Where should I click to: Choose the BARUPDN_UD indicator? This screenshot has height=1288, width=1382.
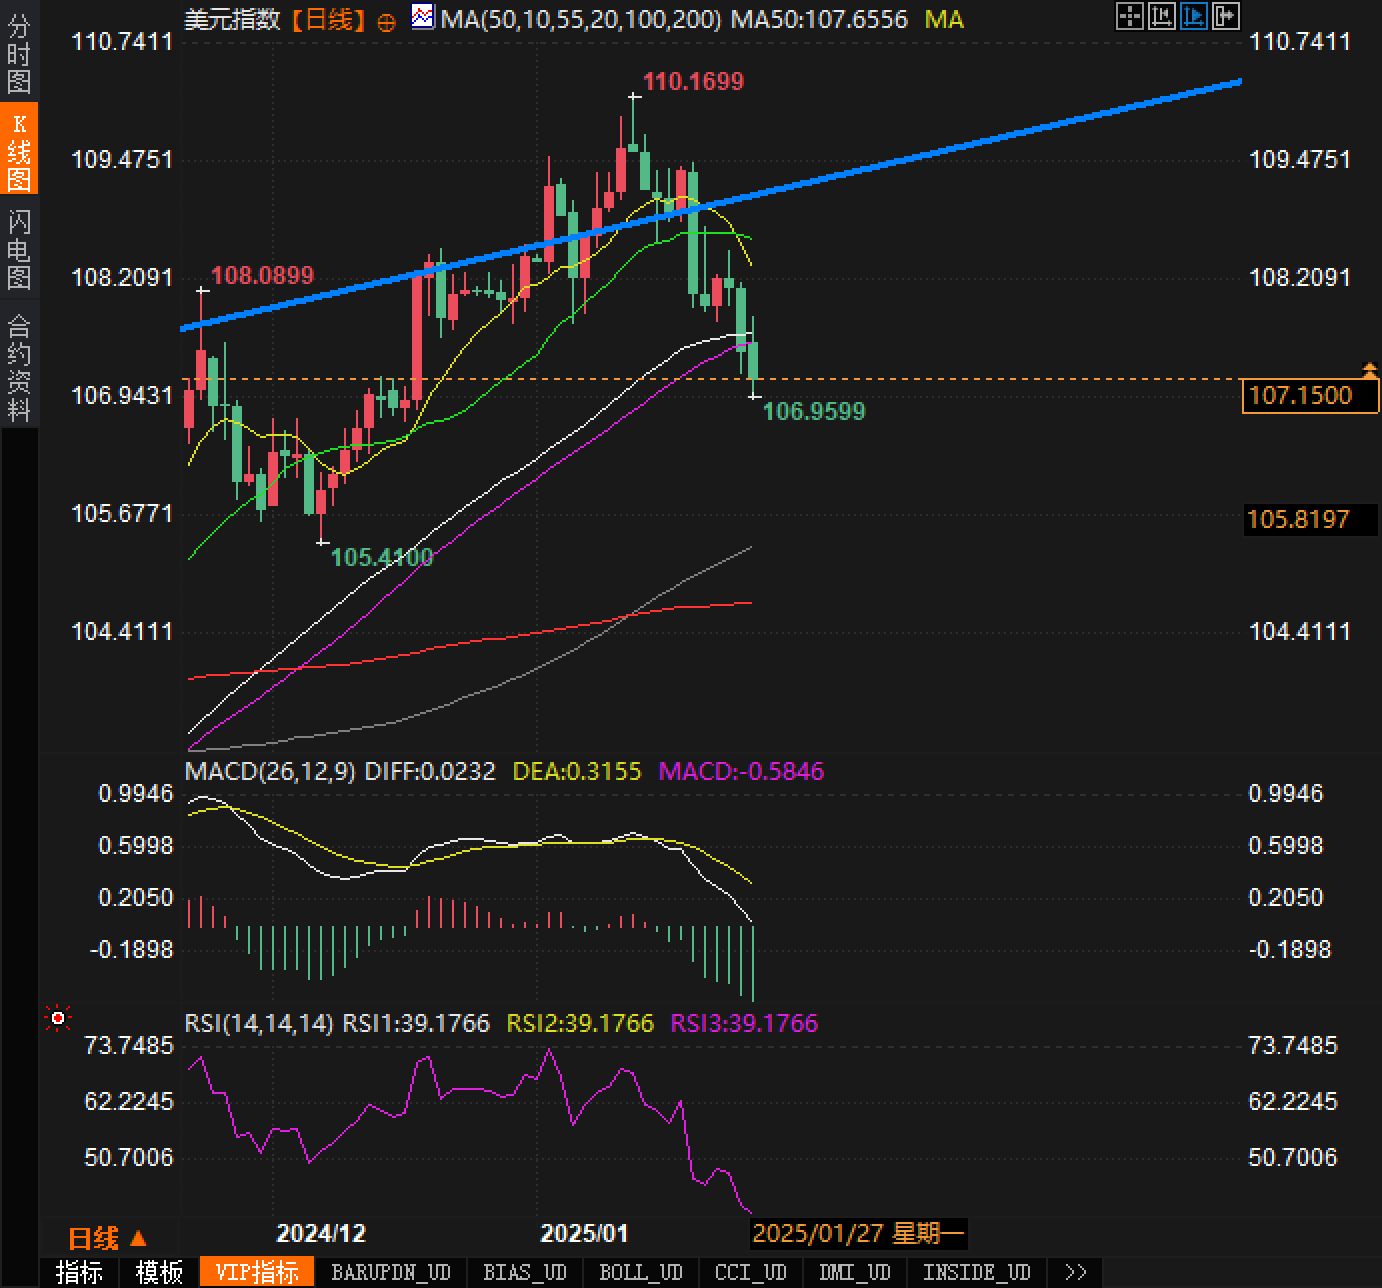tap(391, 1272)
